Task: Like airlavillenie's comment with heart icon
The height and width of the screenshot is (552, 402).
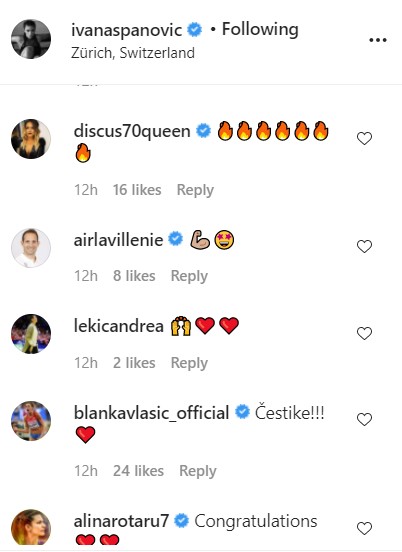Action: pyautogui.click(x=364, y=246)
